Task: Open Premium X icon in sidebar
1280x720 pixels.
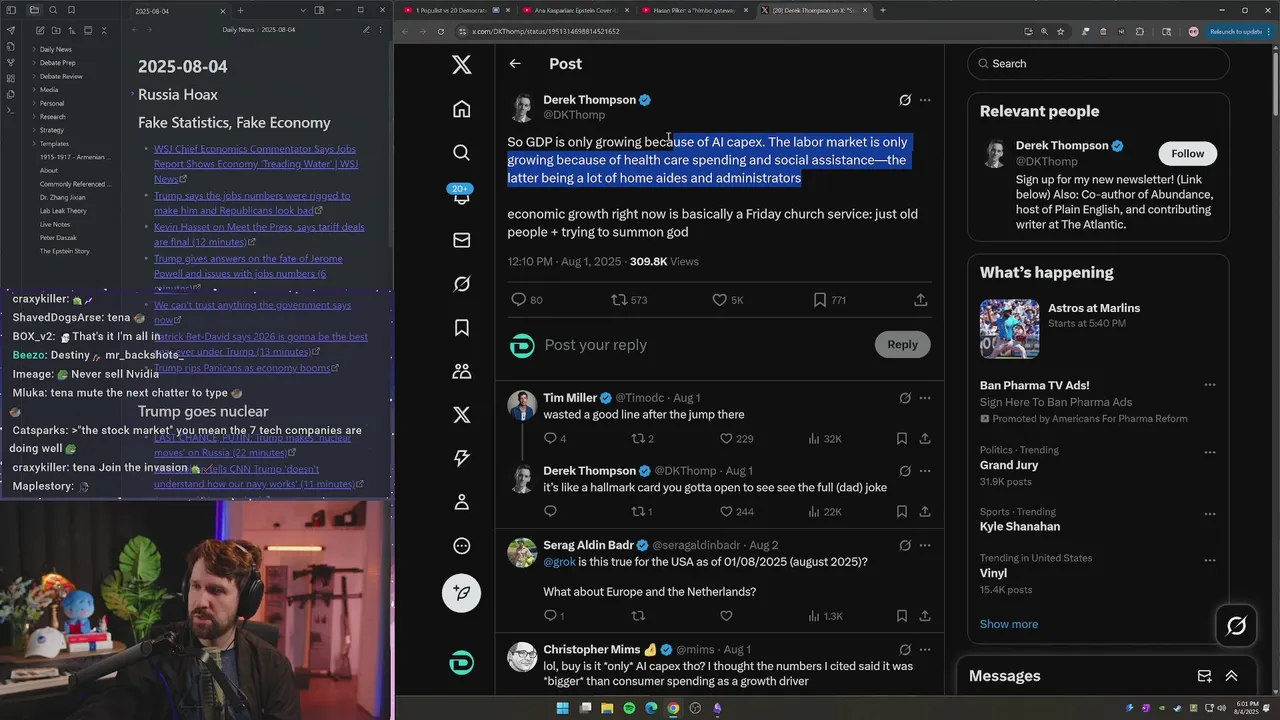Action: 461,415
